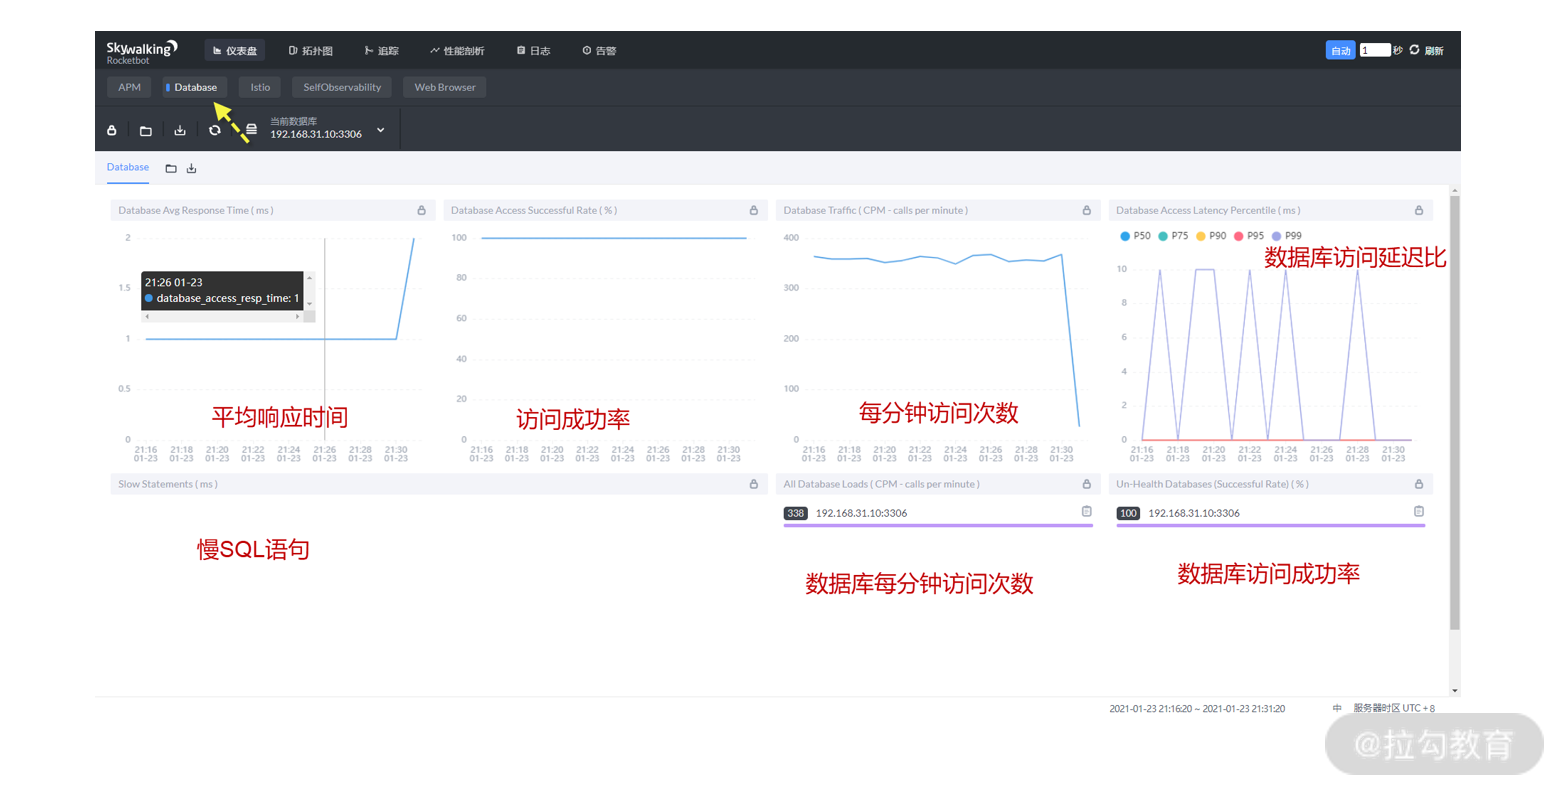Click the 100 successful rate badge
This screenshot has height=795, width=1566.
[1128, 513]
